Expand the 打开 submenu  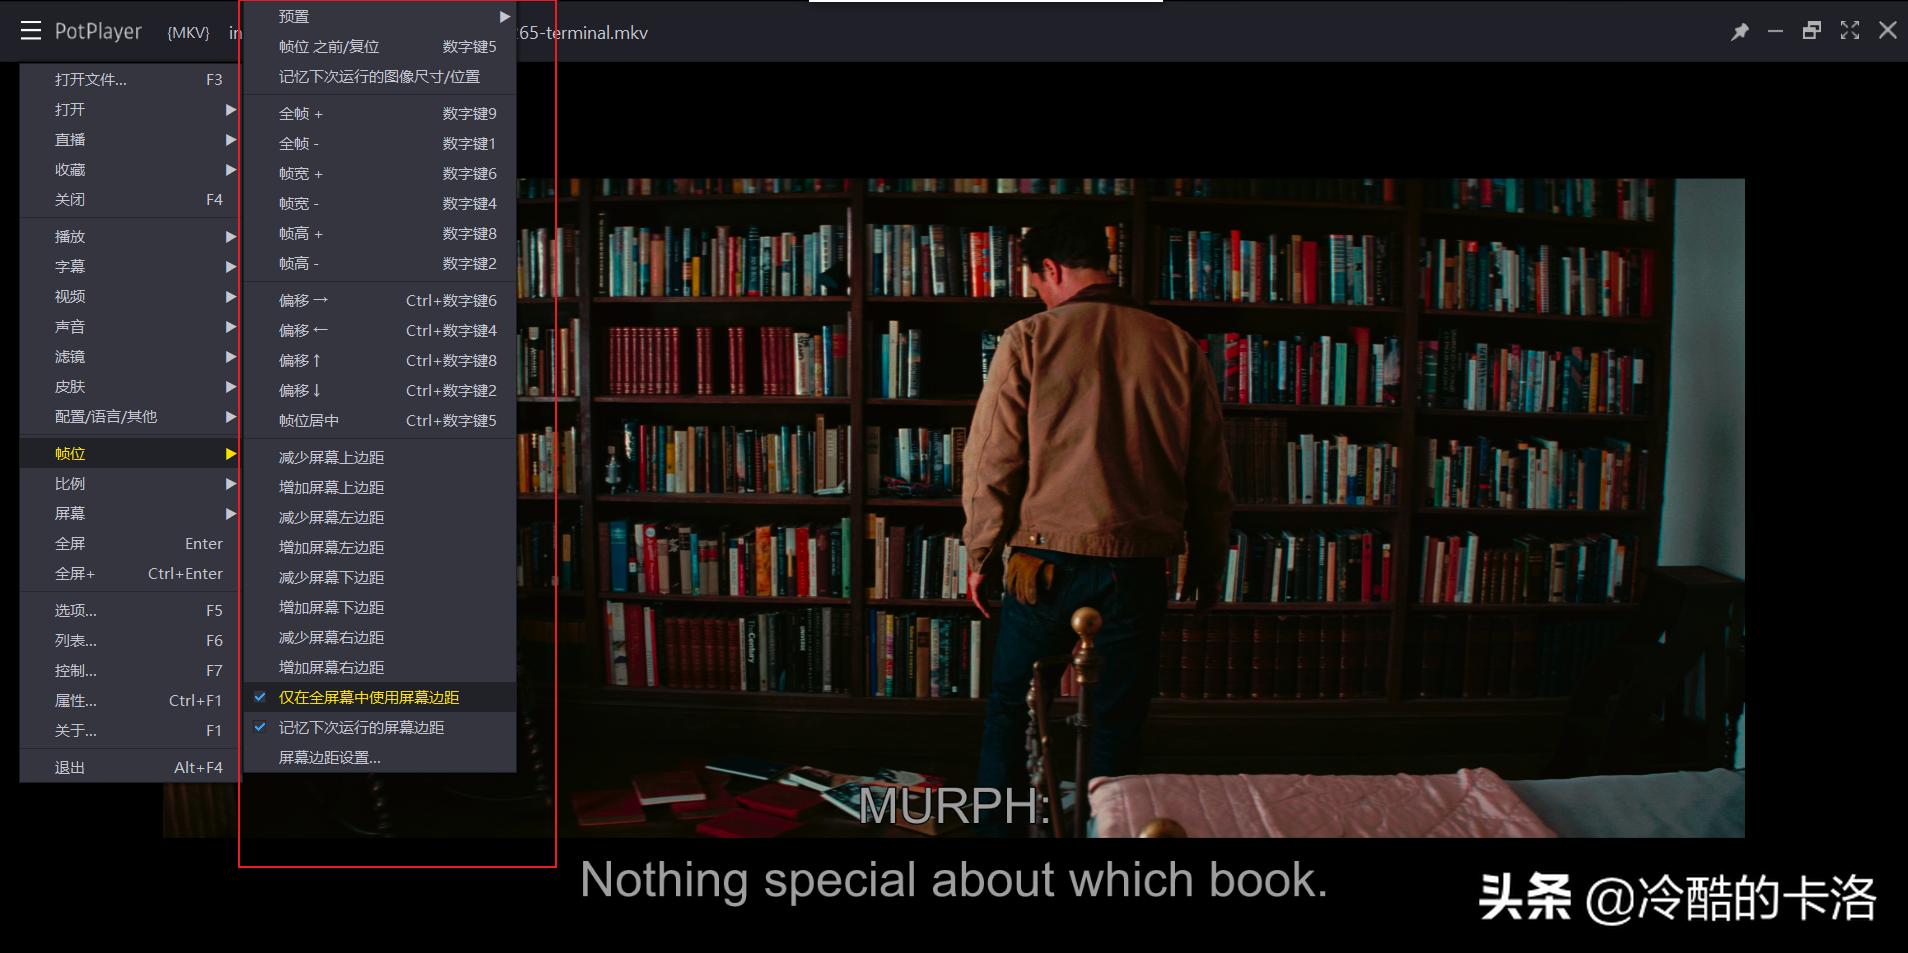(129, 109)
